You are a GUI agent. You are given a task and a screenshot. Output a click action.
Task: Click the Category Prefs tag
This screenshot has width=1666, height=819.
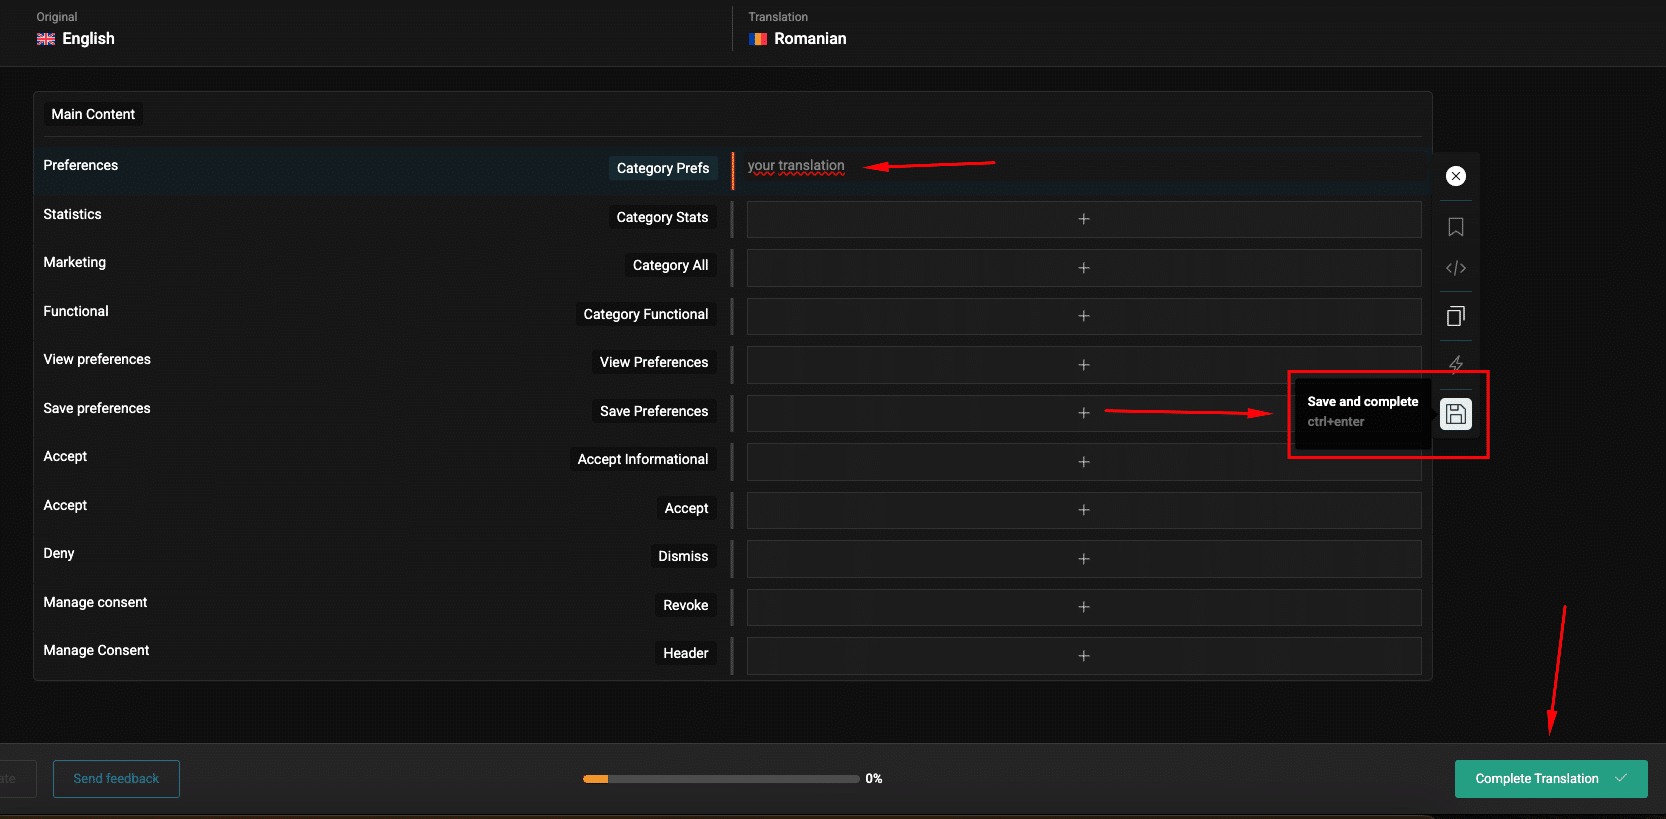coord(663,168)
